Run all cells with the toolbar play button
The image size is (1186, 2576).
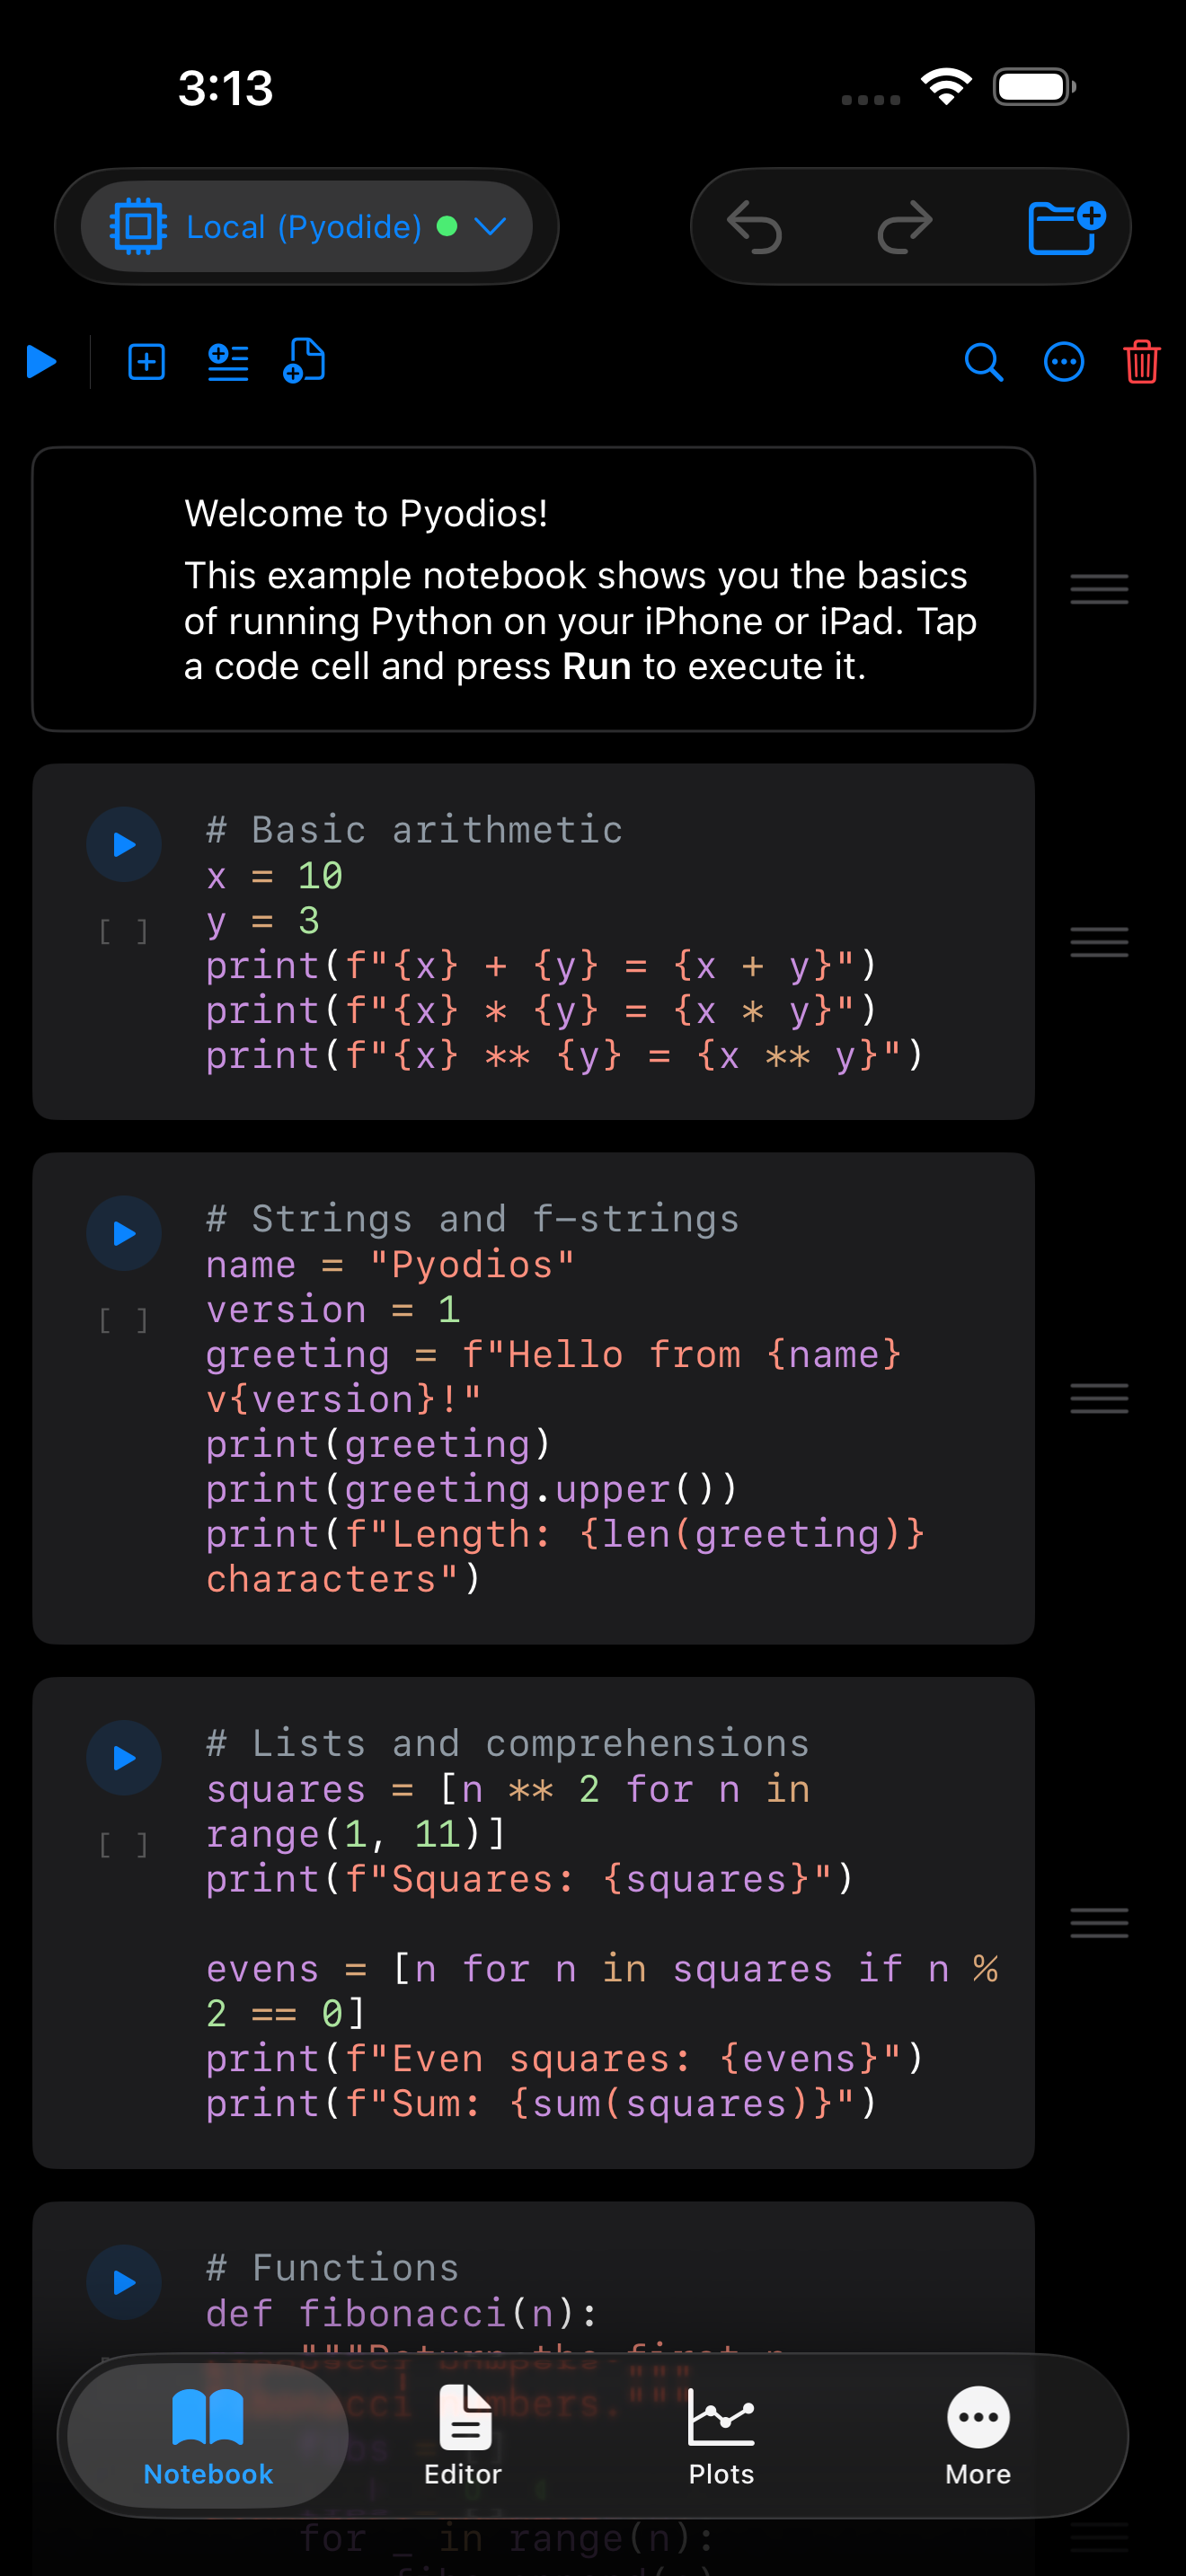point(41,362)
